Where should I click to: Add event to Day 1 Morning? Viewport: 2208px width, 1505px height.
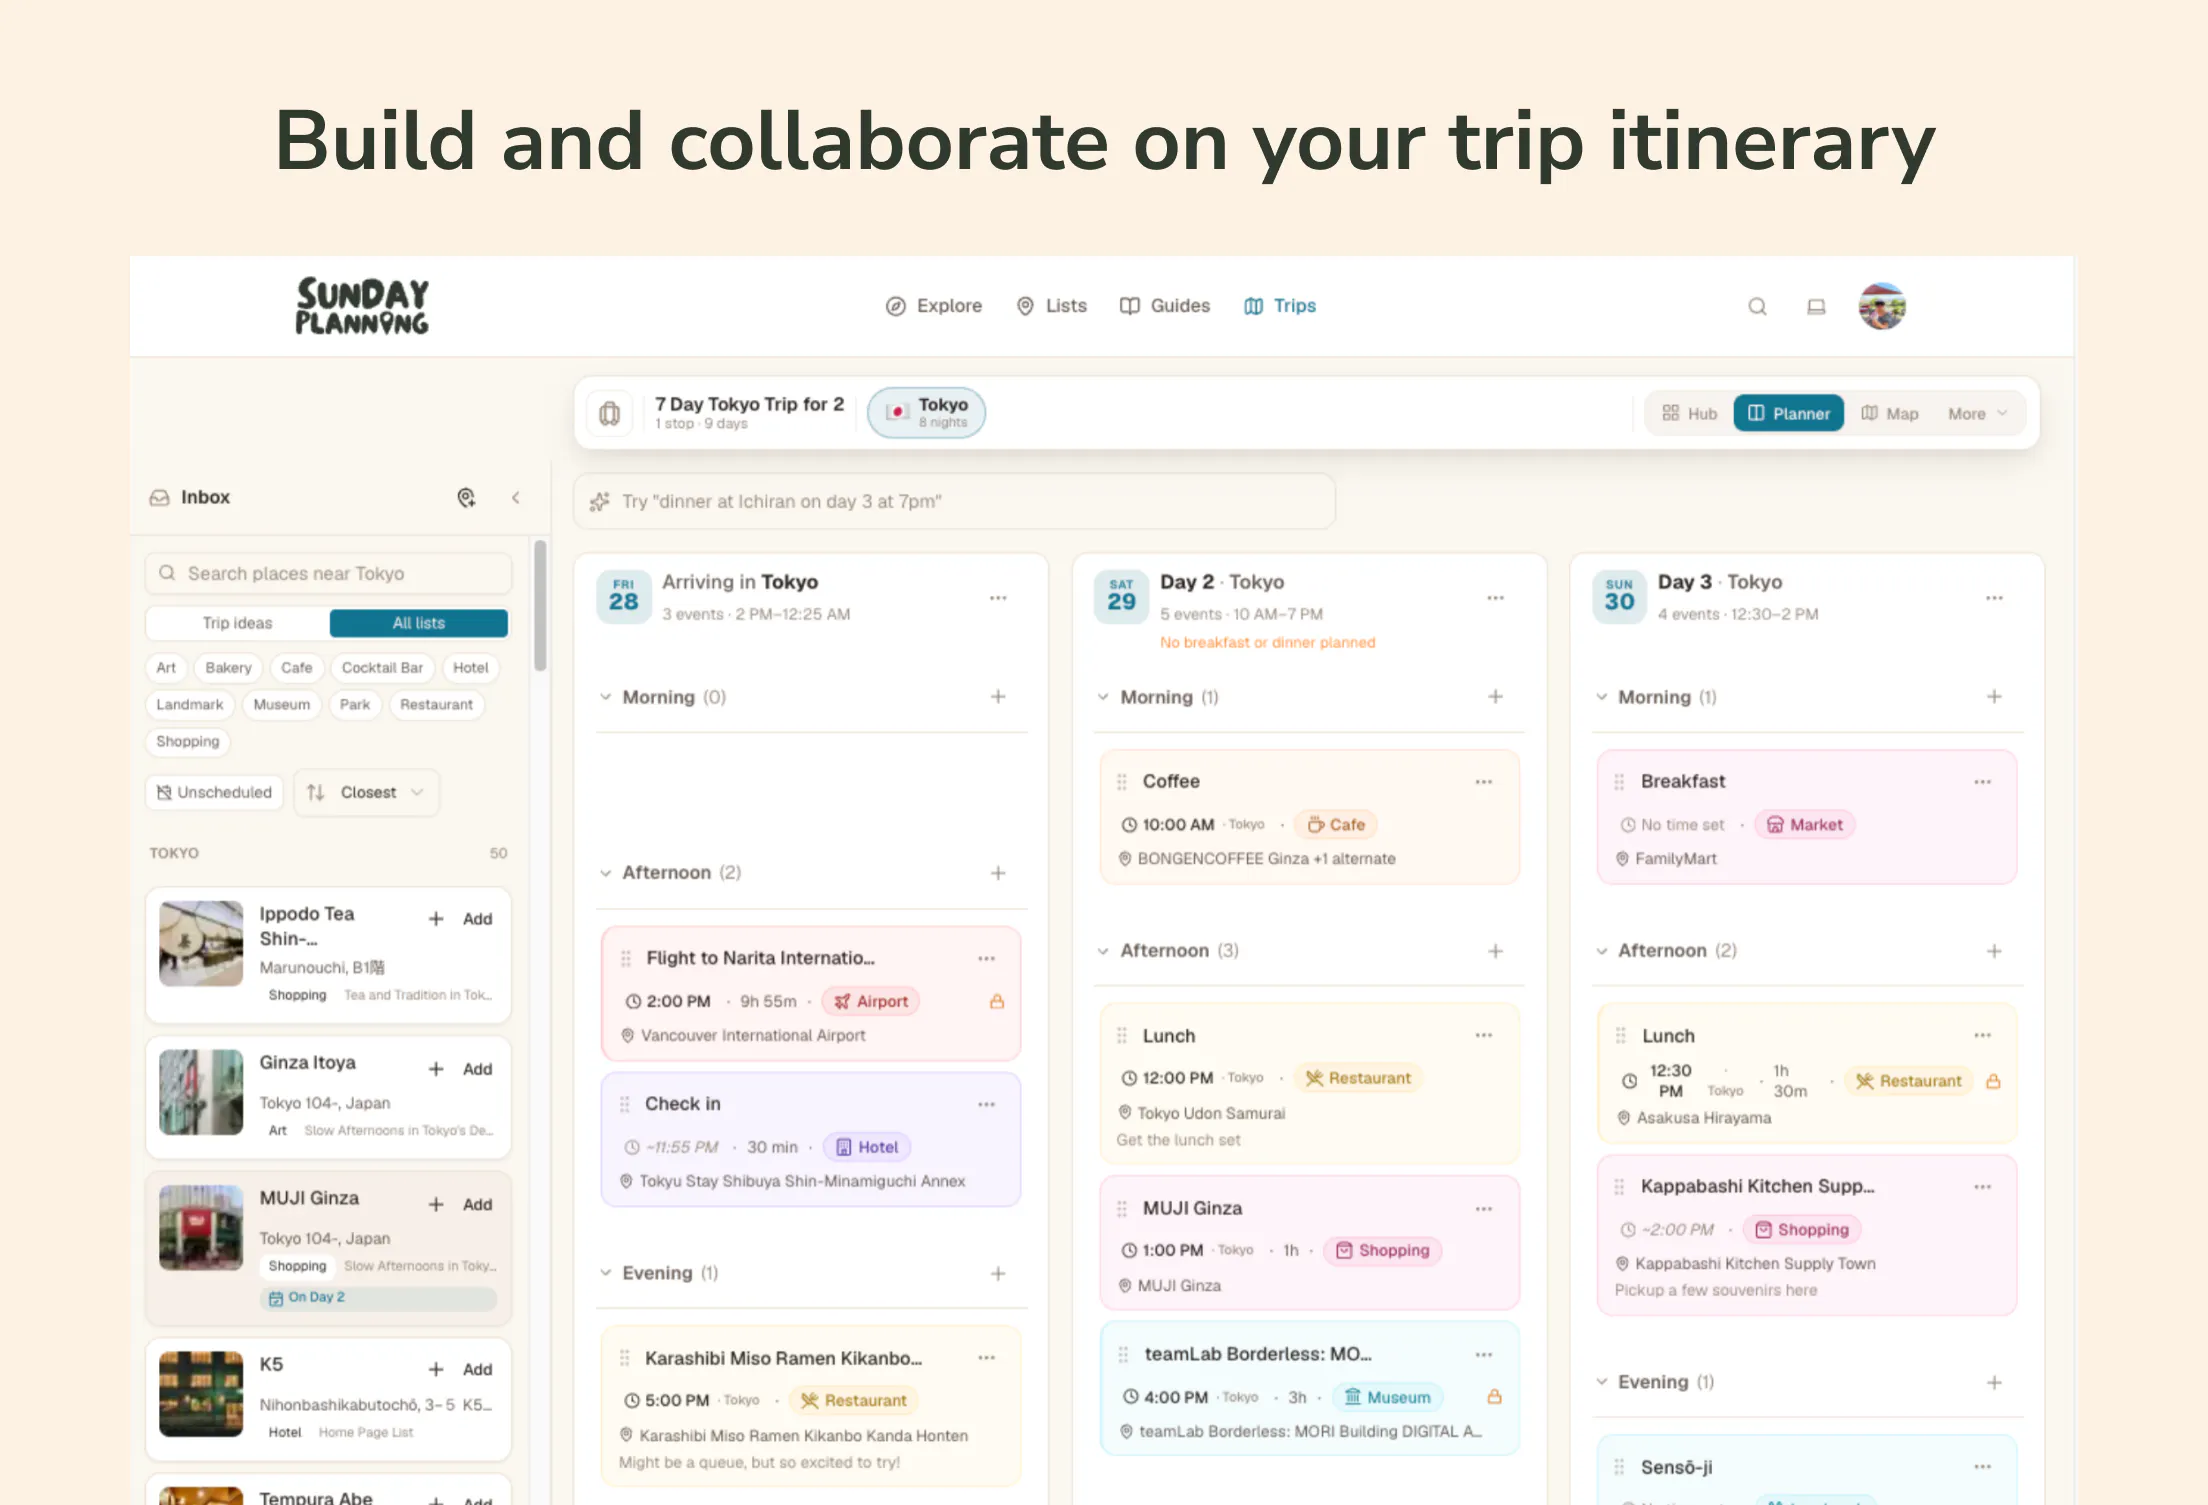click(x=998, y=696)
